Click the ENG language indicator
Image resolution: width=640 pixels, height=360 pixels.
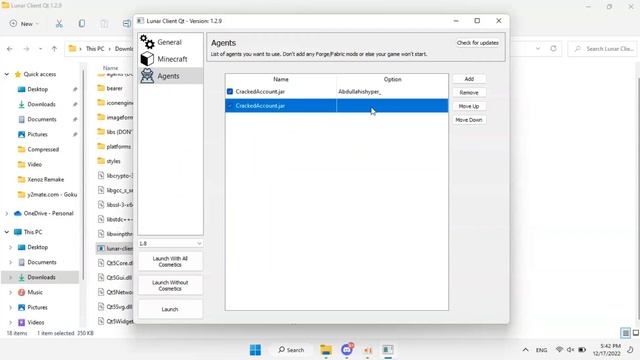(542, 350)
